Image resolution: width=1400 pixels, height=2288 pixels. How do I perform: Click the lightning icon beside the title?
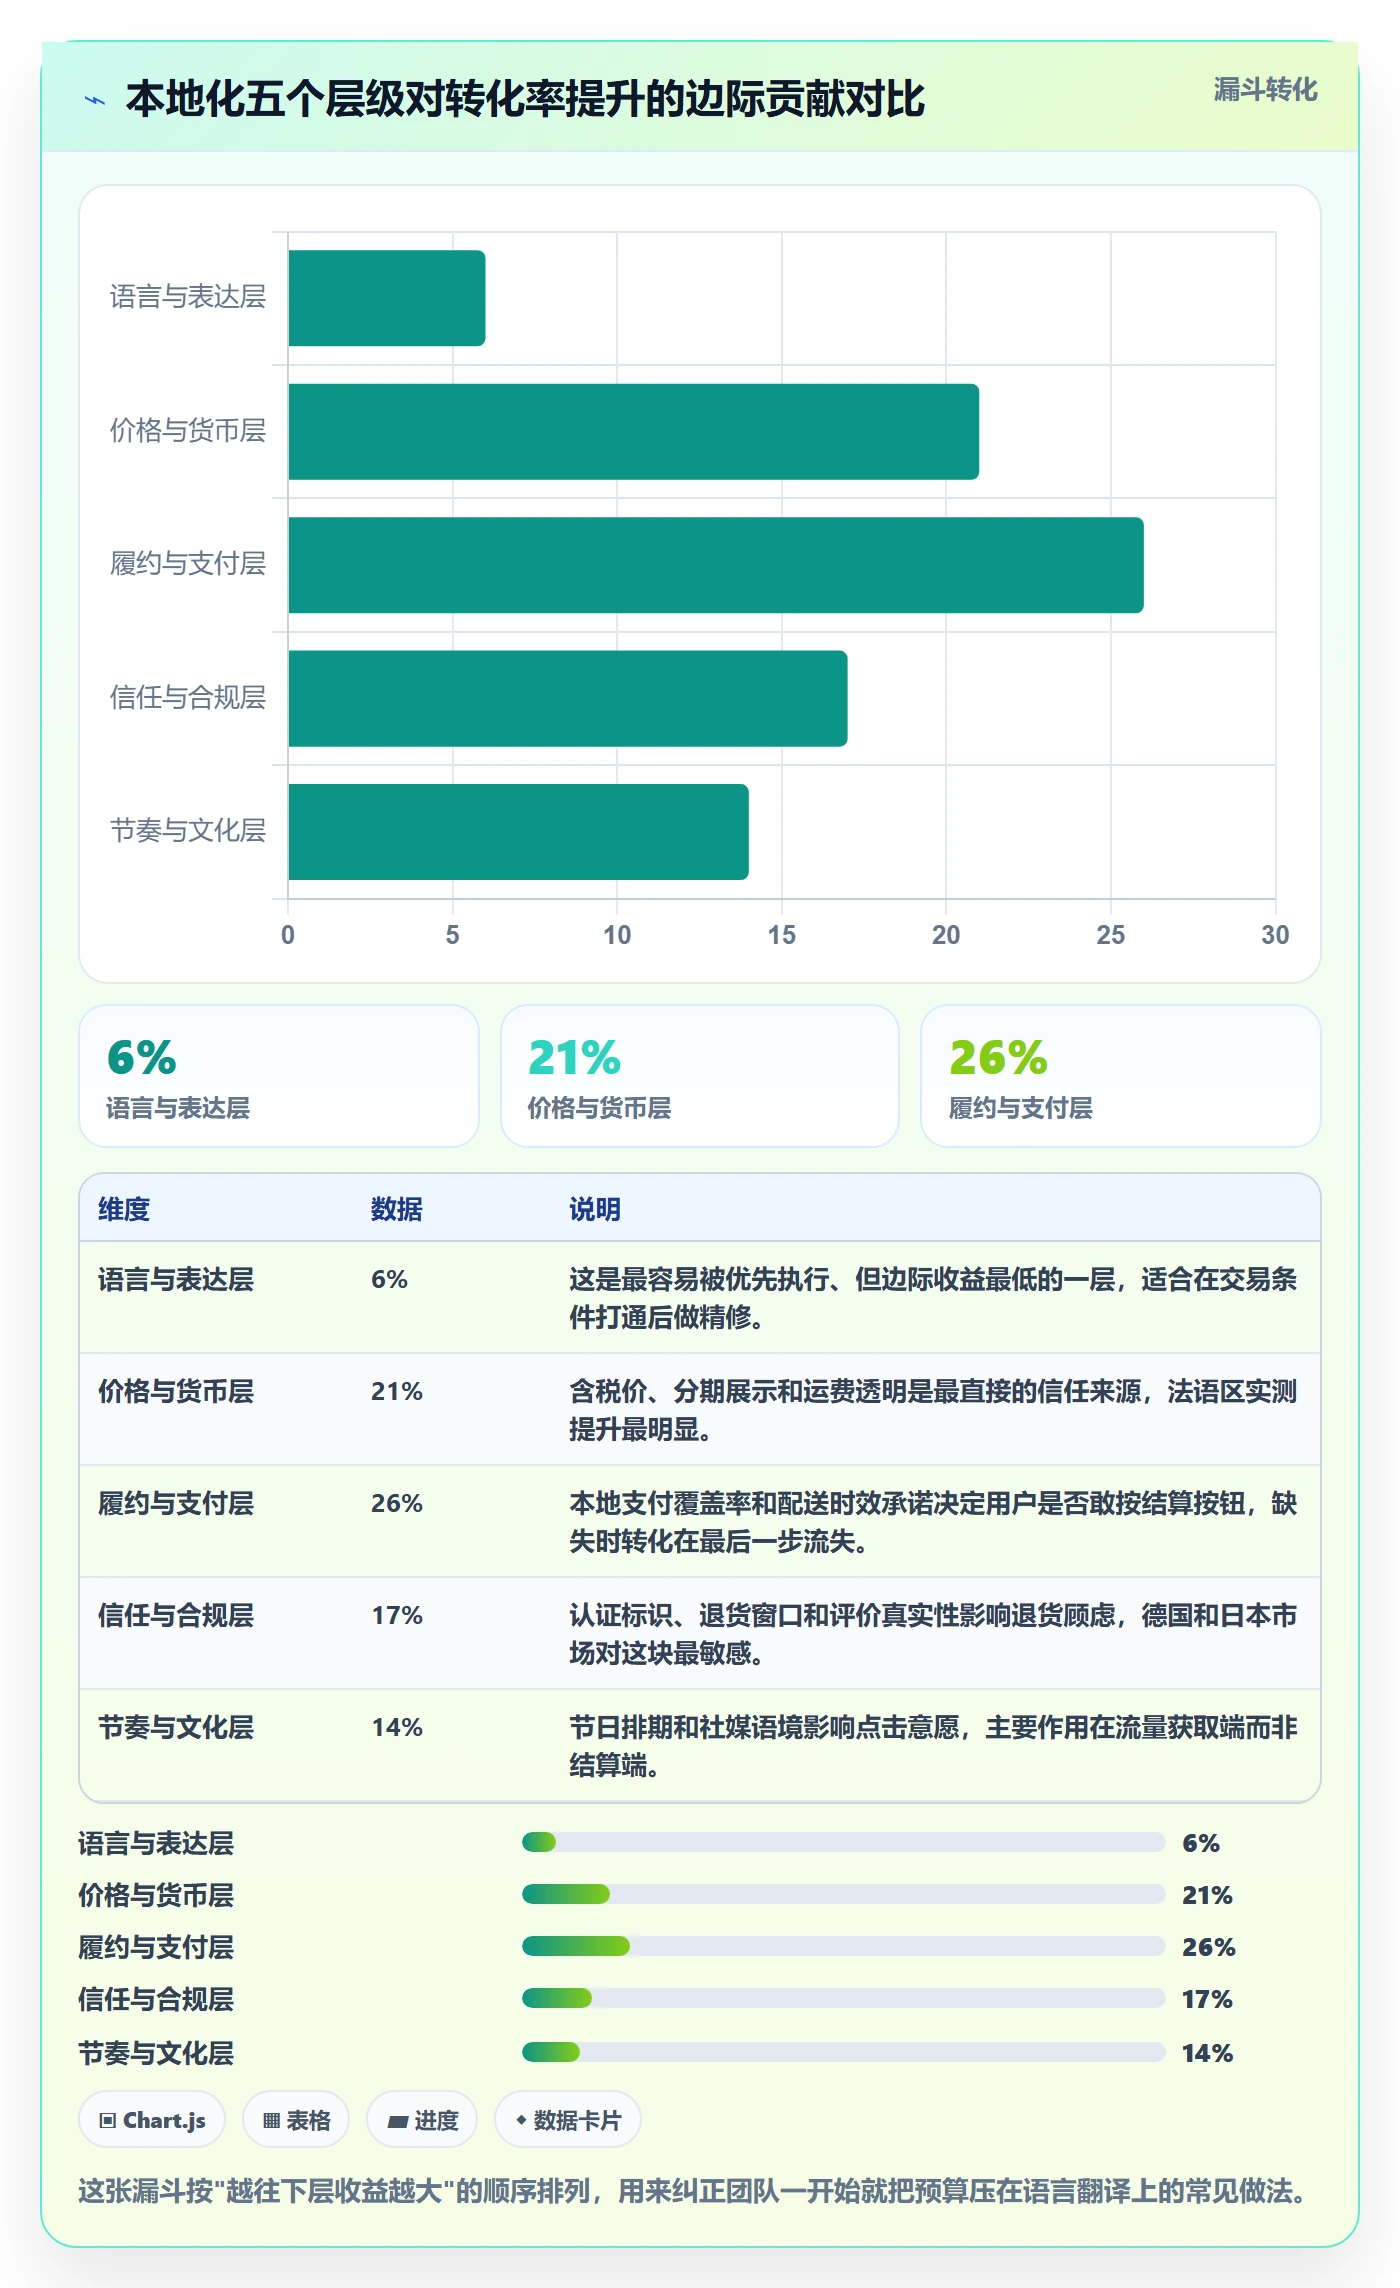point(95,100)
